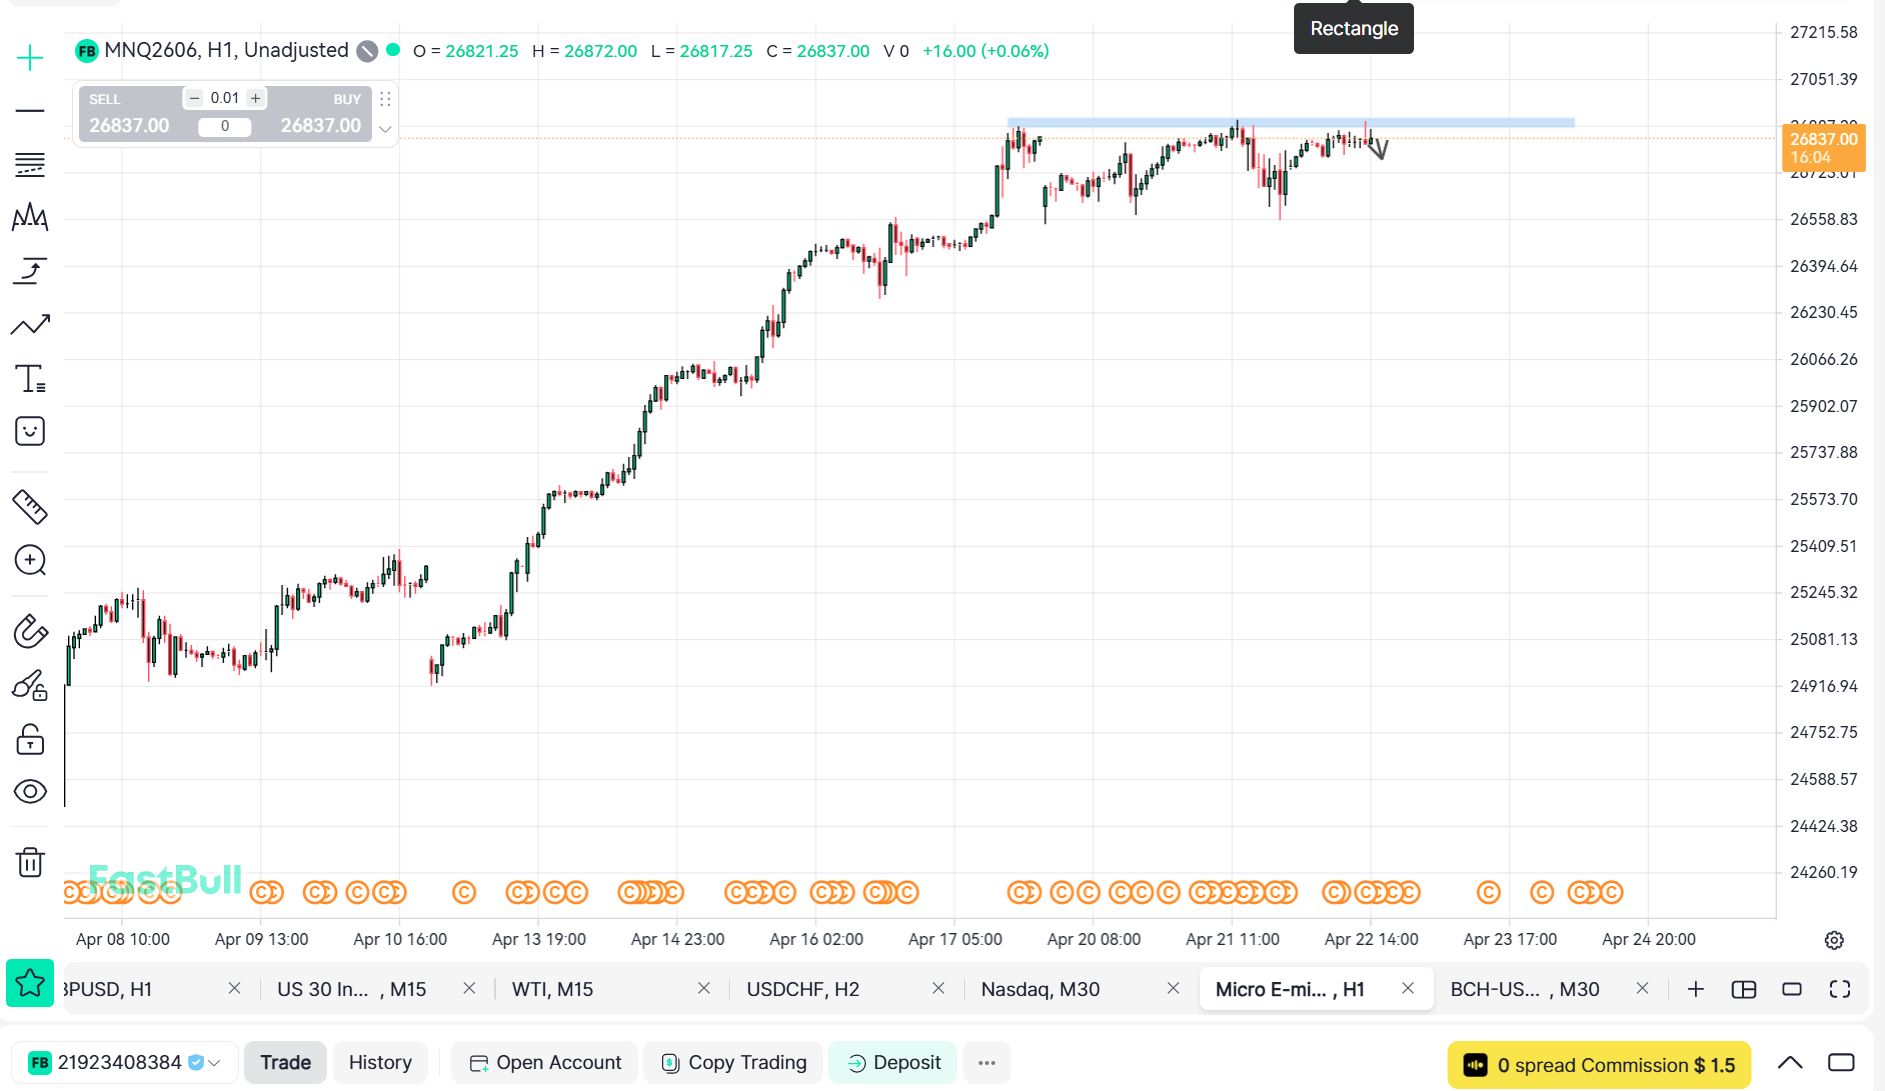Screen dimensions: 1885x1091
Task: Select the Fibonacci retracement lines tool
Action: pos(30,164)
